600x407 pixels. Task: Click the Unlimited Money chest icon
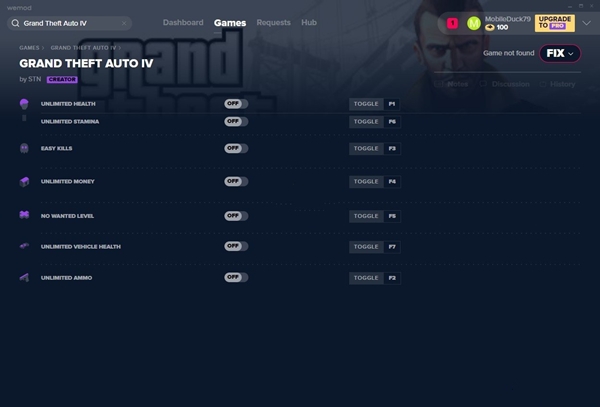[x=24, y=182]
